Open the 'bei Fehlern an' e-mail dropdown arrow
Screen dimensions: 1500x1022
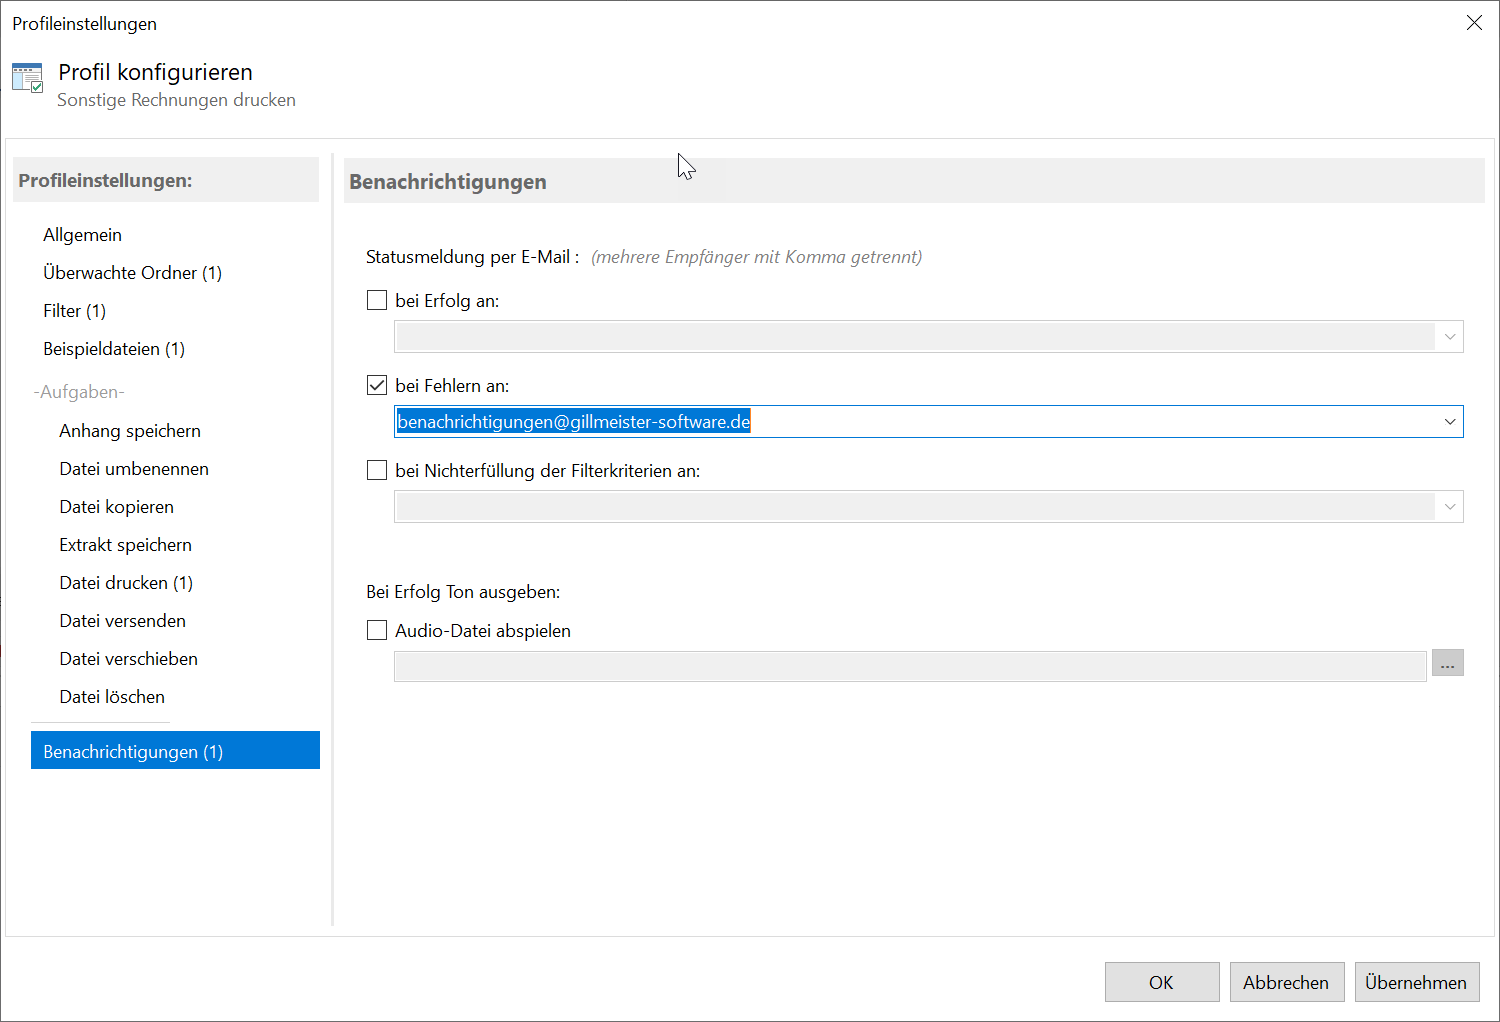[x=1450, y=422]
